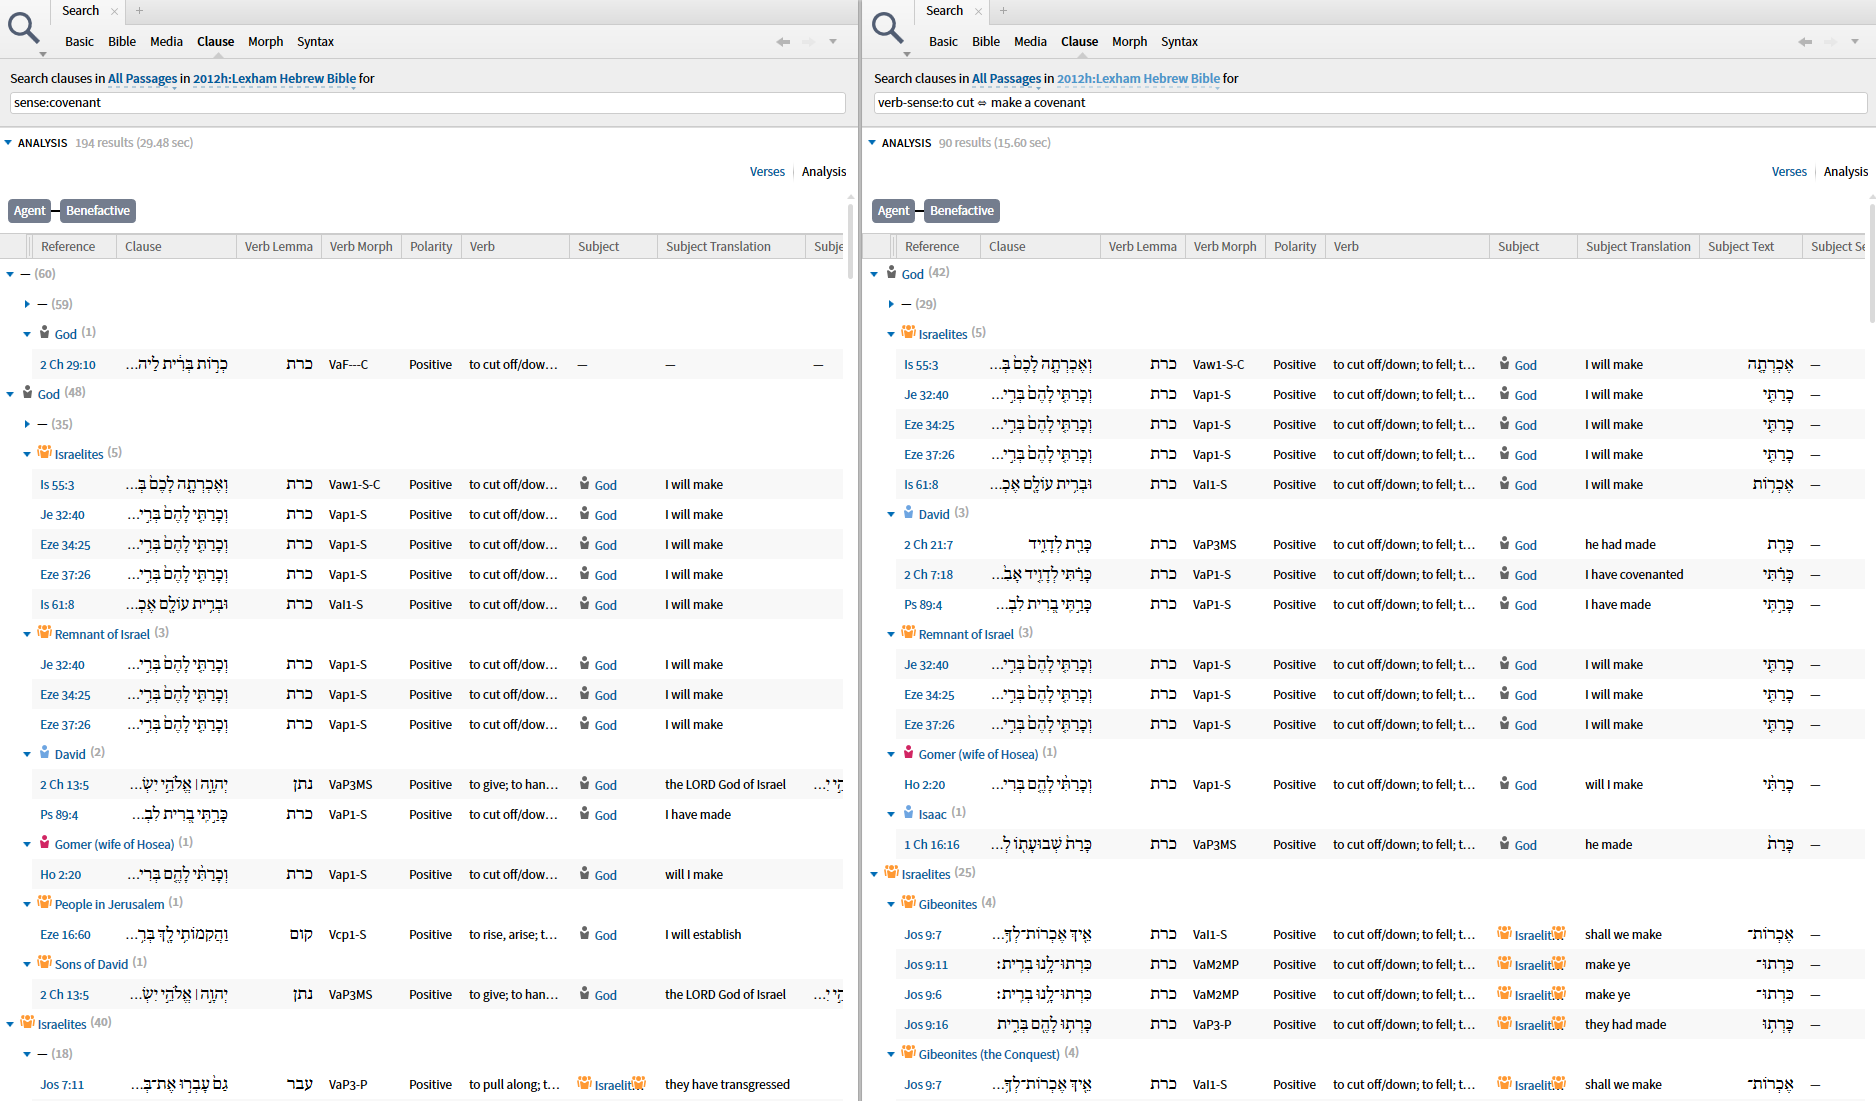Click the person icon beside Isaac (1)
The width and height of the screenshot is (1876, 1101).
click(909, 812)
